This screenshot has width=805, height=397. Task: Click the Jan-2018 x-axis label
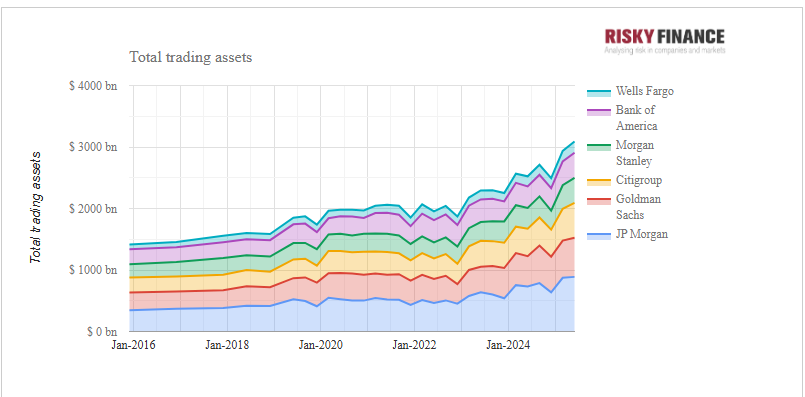[x=227, y=345]
